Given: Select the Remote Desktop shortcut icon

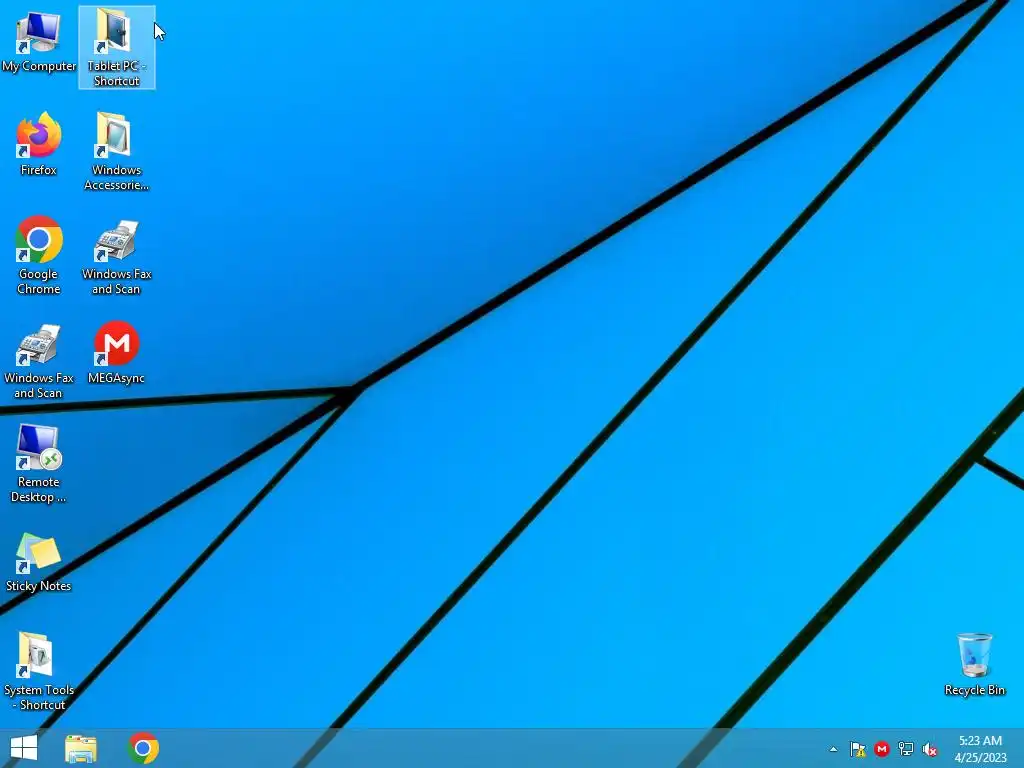Looking at the screenshot, I should [39, 464].
